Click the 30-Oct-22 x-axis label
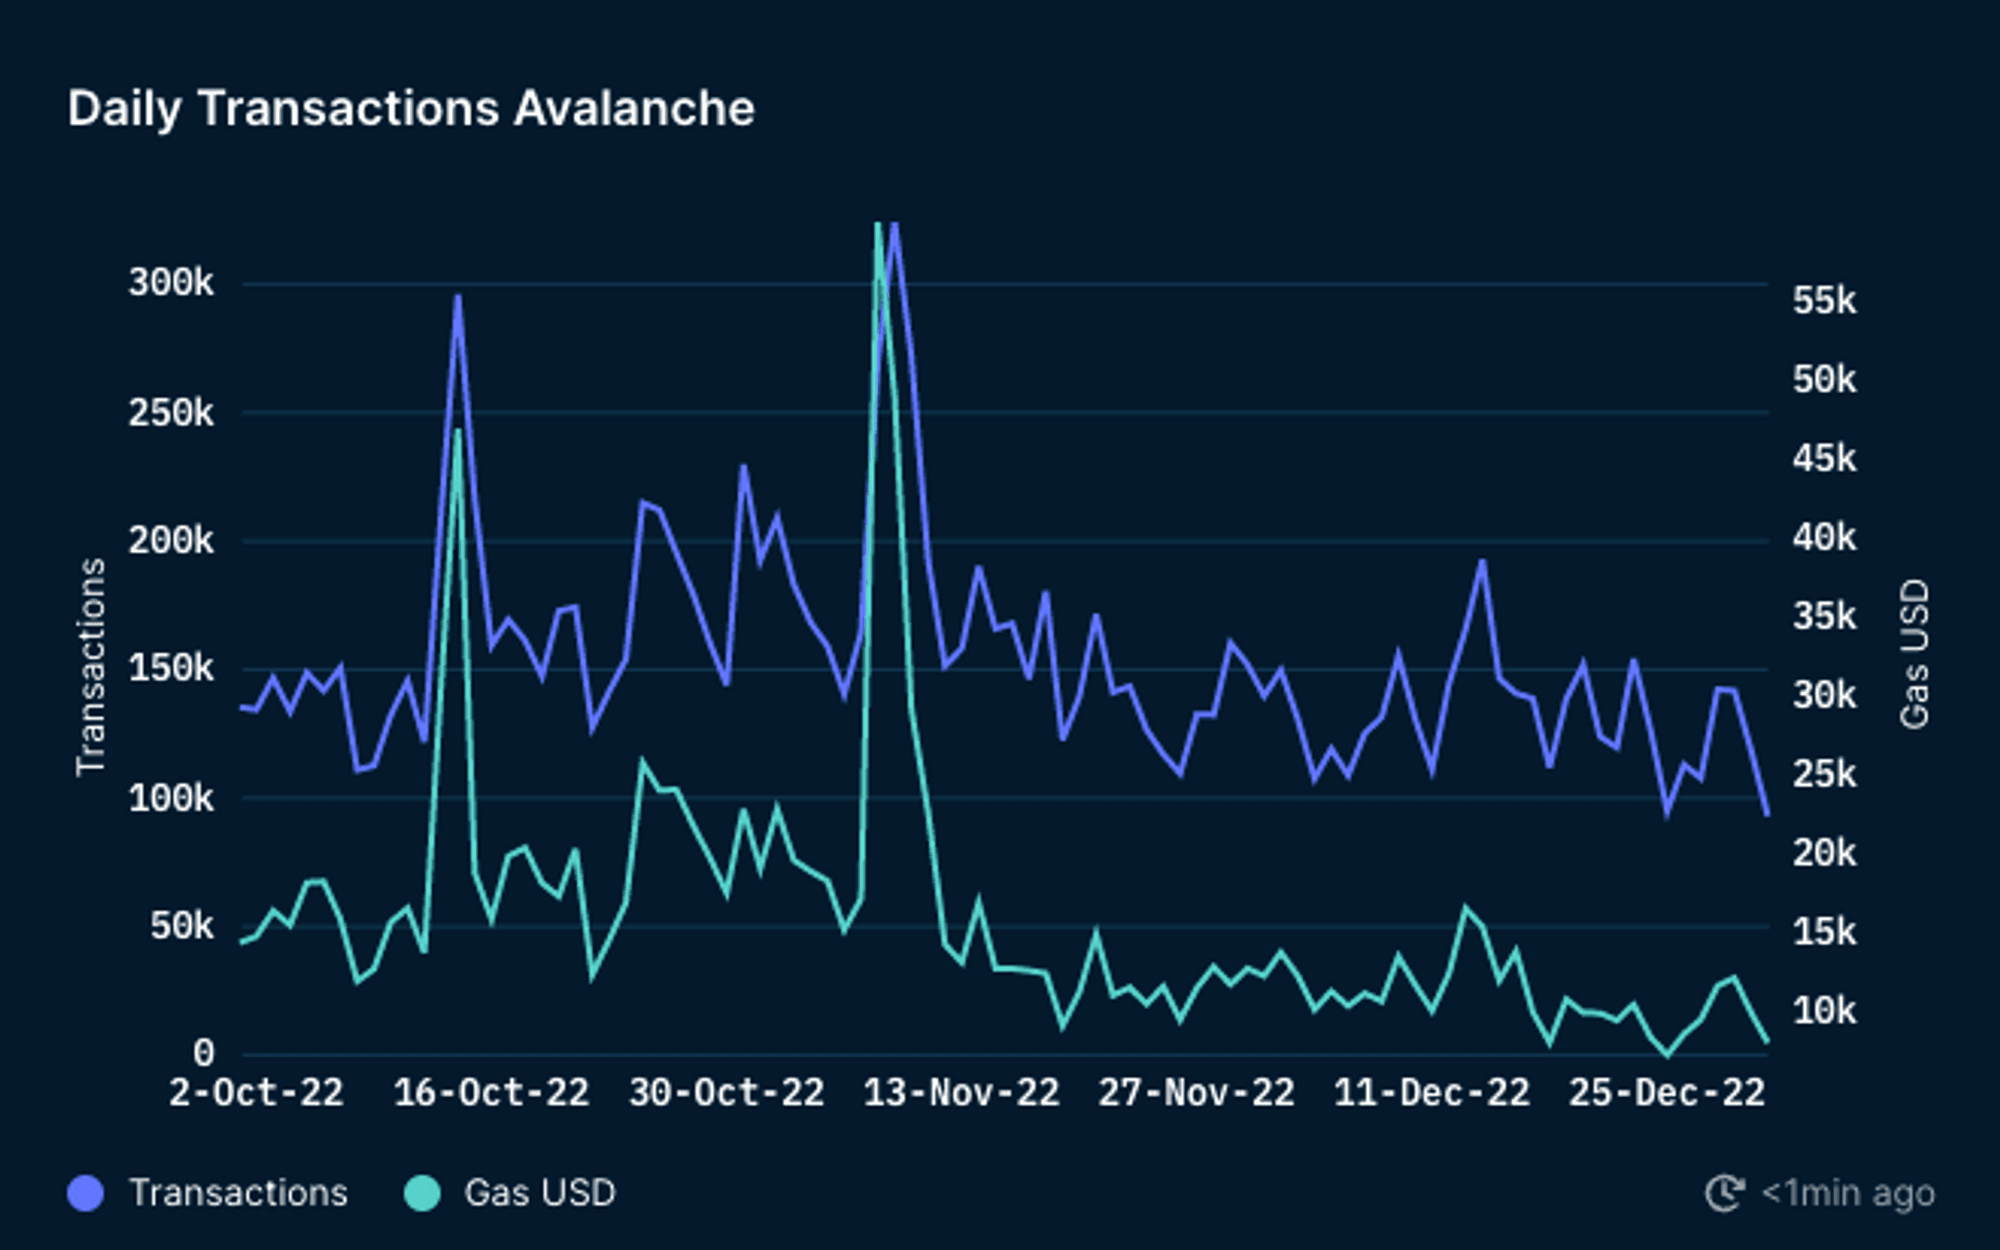Image resolution: width=2000 pixels, height=1250 pixels. point(726,1093)
